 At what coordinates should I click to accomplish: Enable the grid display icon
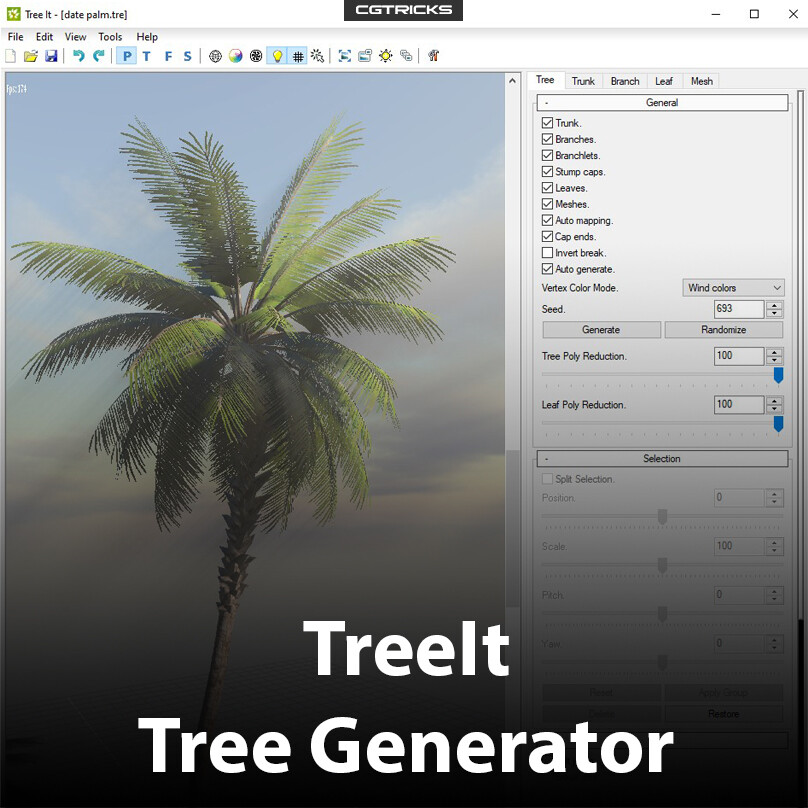coord(297,56)
